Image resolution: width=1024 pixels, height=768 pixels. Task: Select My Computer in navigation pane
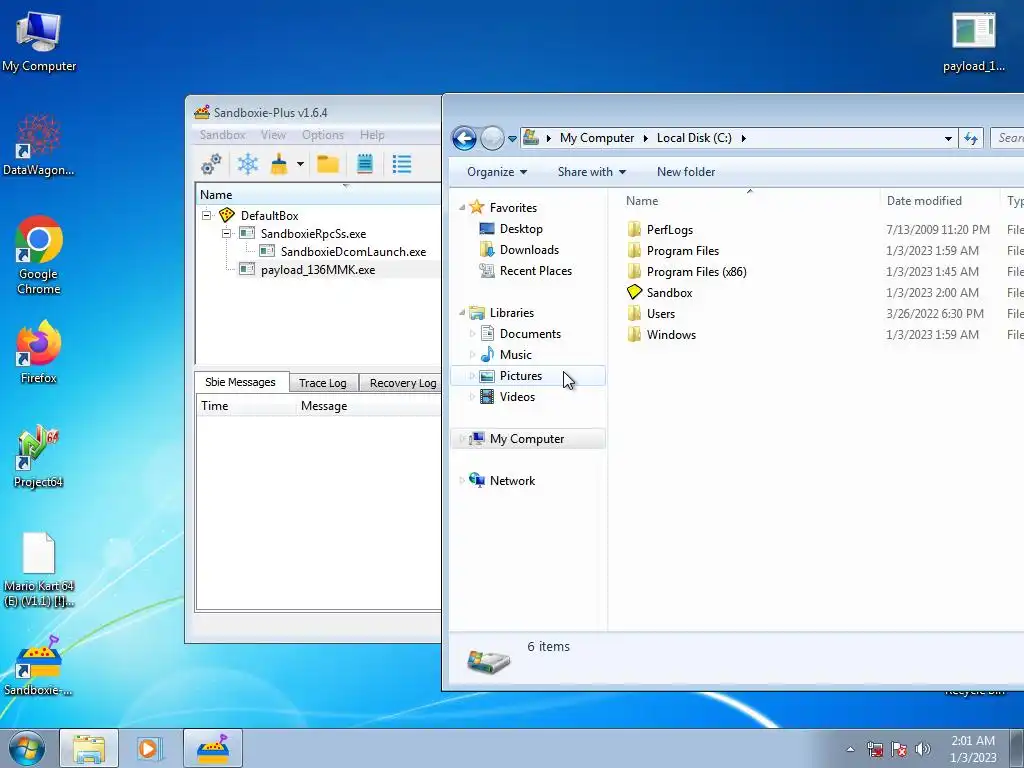pyautogui.click(x=526, y=439)
